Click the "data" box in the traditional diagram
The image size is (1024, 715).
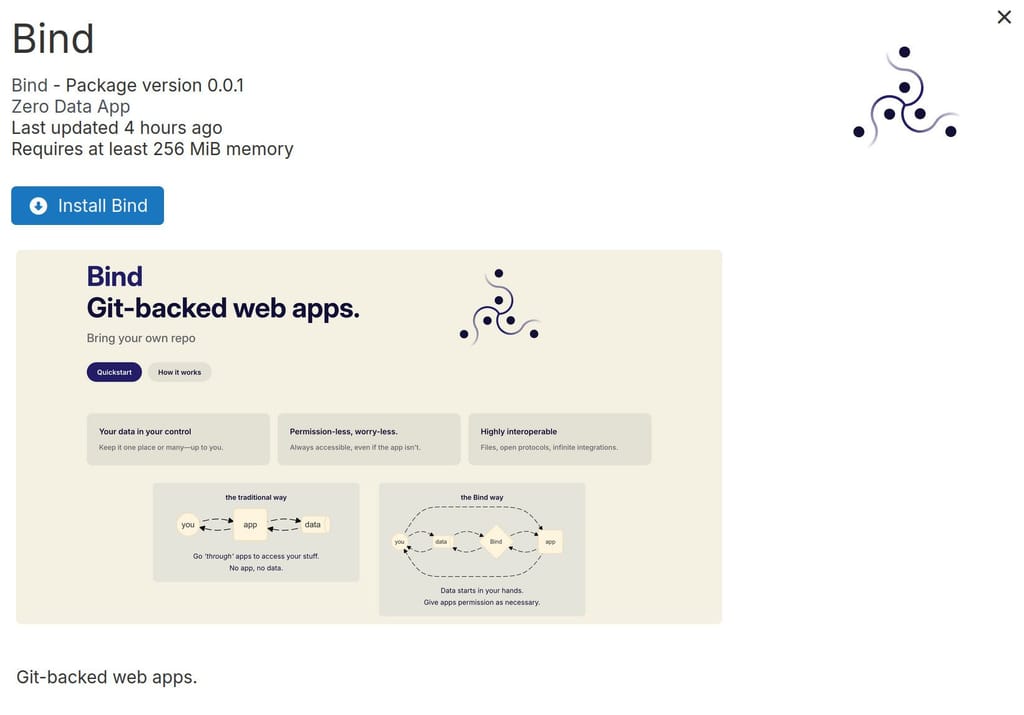tap(313, 524)
